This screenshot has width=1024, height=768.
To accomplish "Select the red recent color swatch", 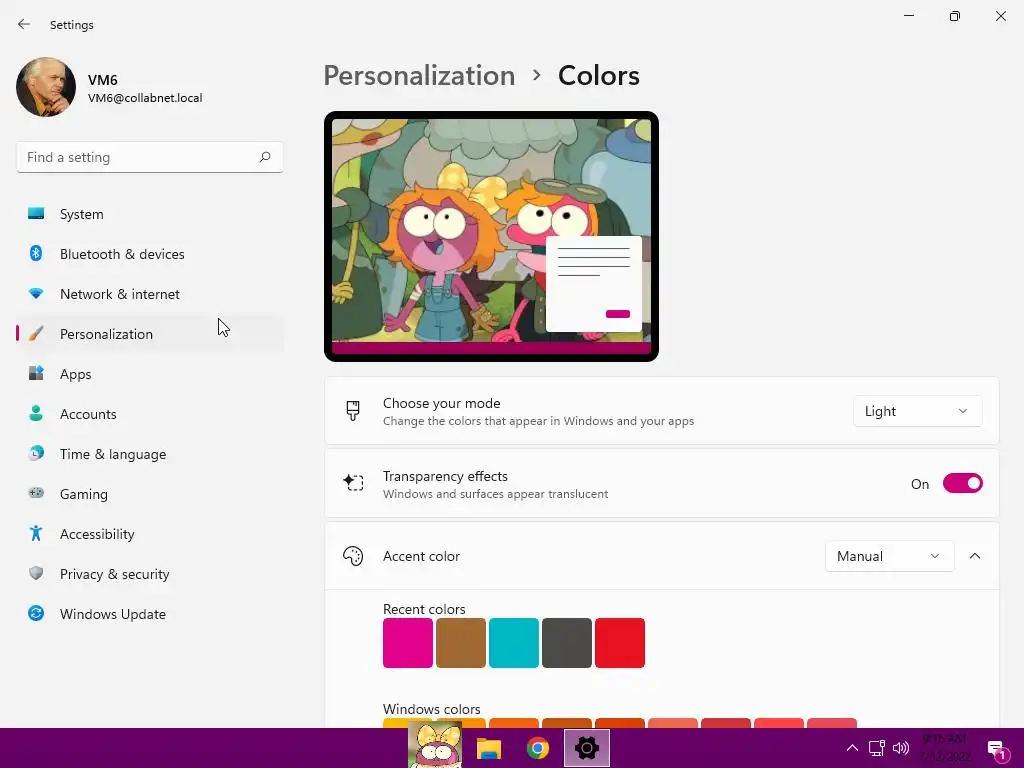I will 620,643.
